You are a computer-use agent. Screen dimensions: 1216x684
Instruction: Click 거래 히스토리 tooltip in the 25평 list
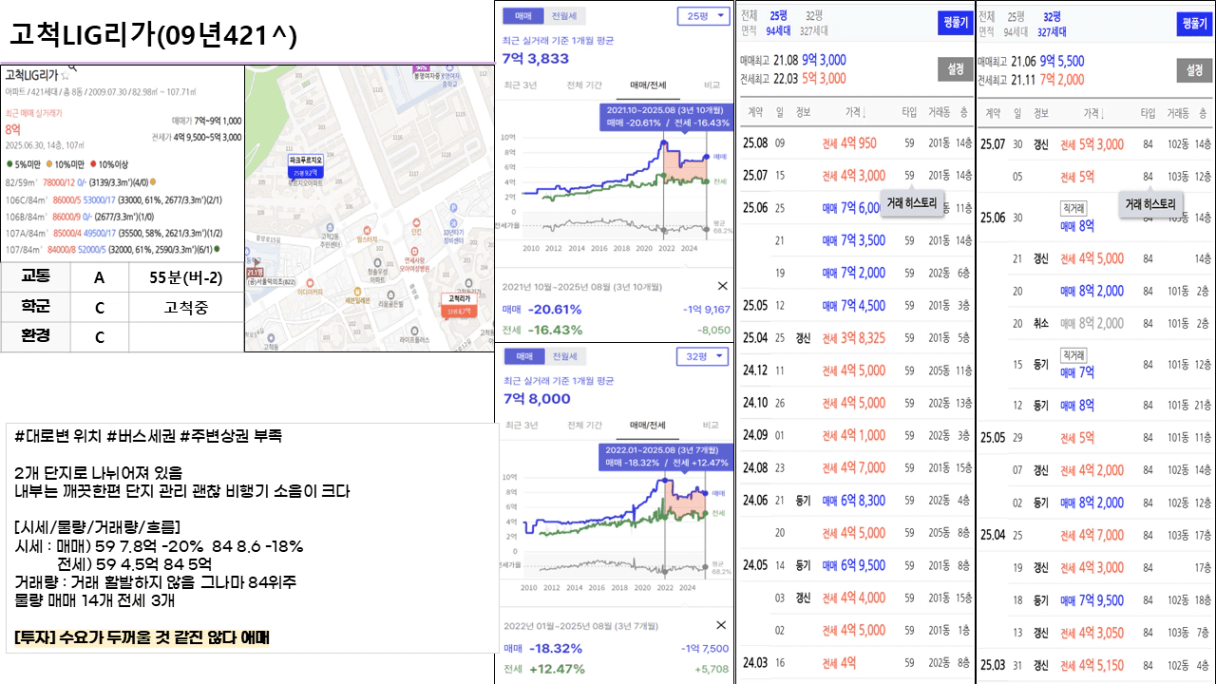click(x=912, y=203)
